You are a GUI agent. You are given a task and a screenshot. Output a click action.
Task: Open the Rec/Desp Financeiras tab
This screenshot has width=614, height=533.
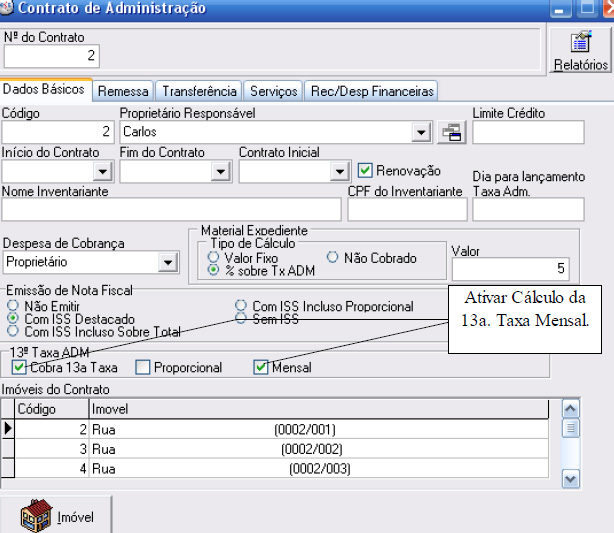pos(371,91)
